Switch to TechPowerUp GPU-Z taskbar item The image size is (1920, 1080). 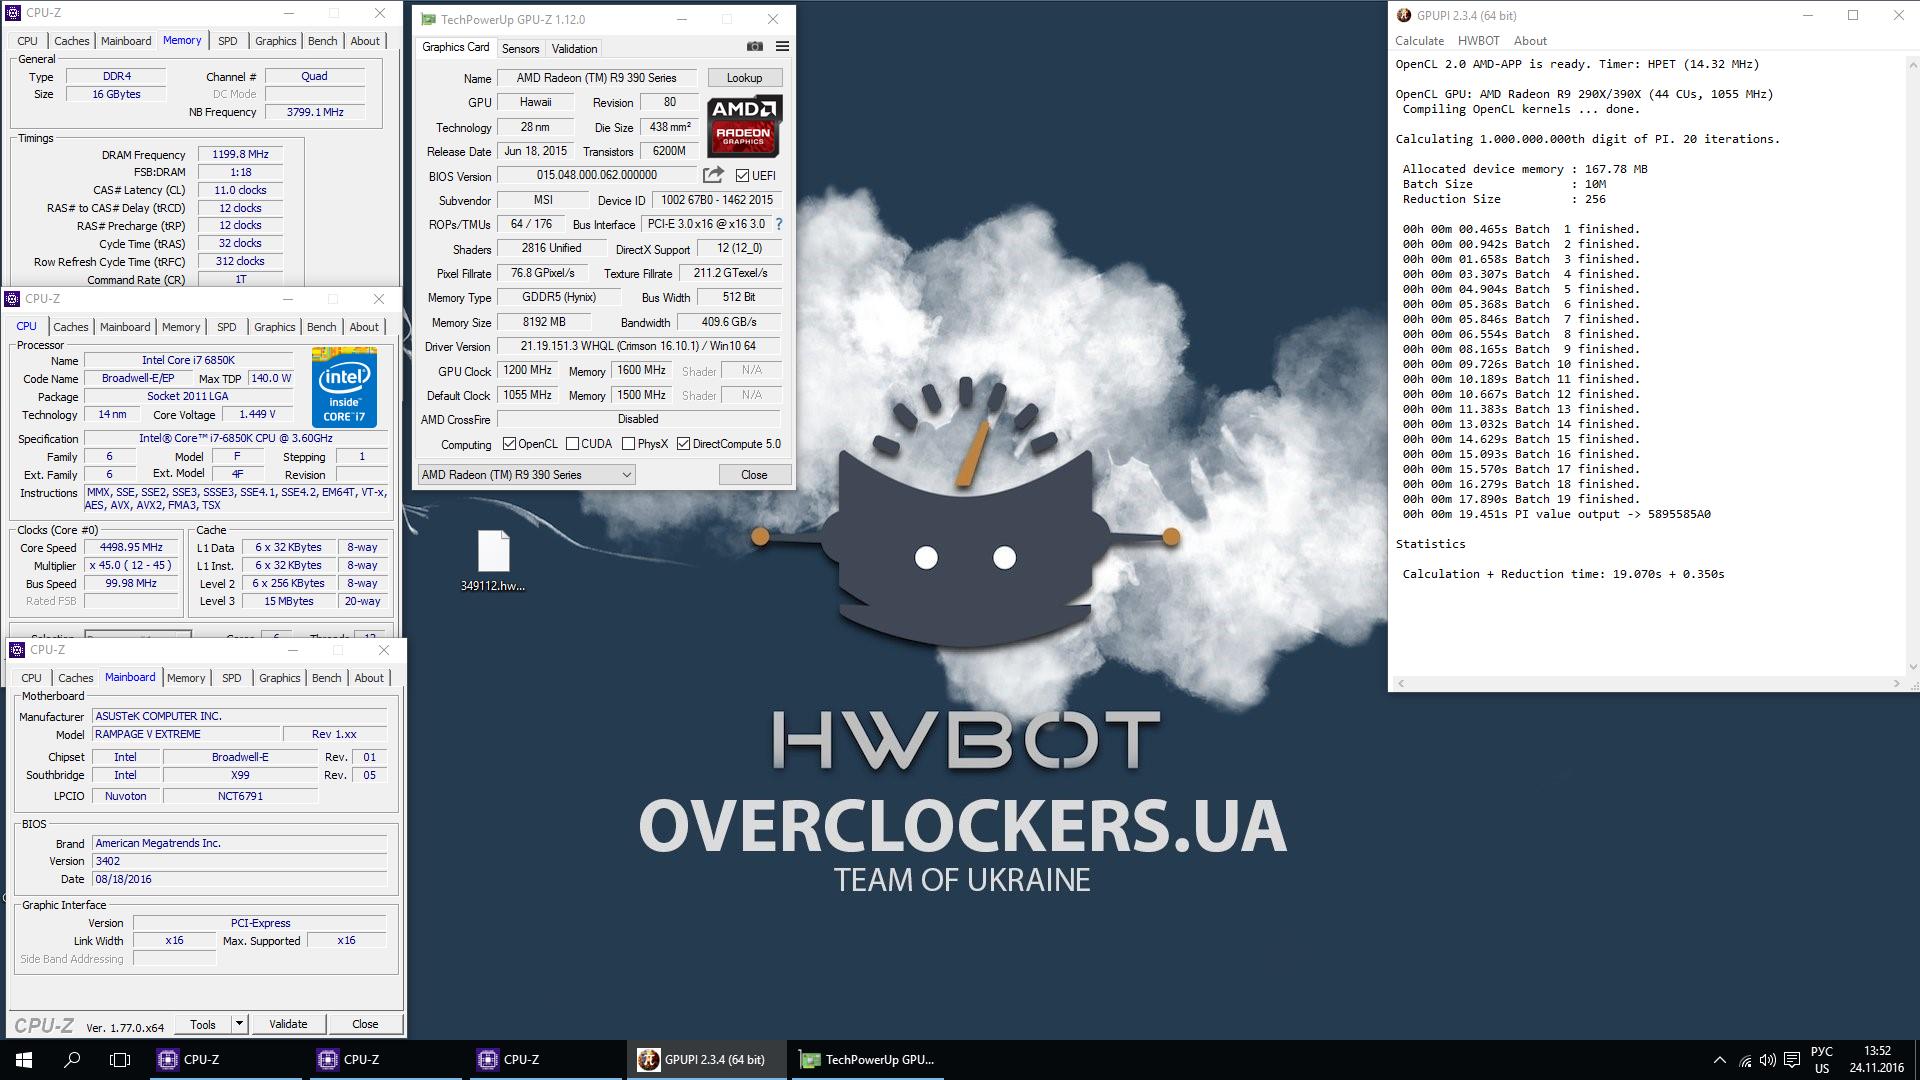(x=867, y=1060)
